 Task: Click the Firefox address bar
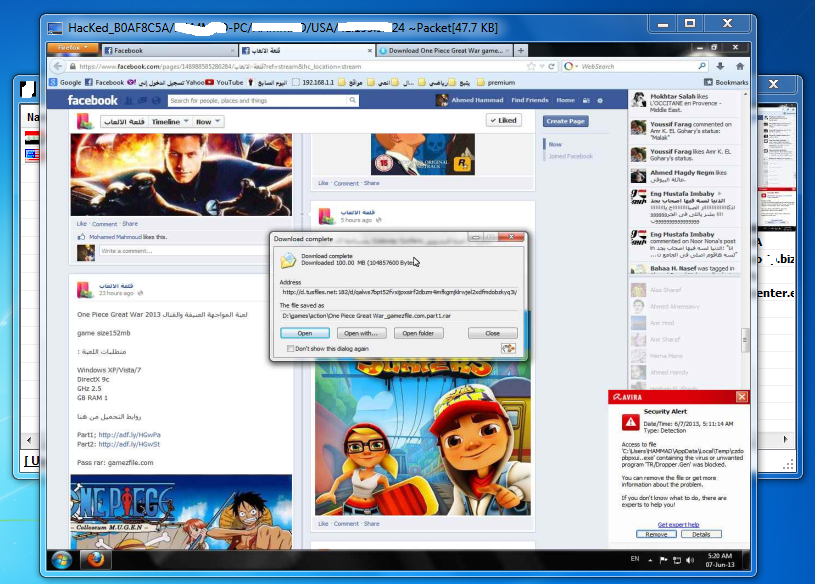299,67
